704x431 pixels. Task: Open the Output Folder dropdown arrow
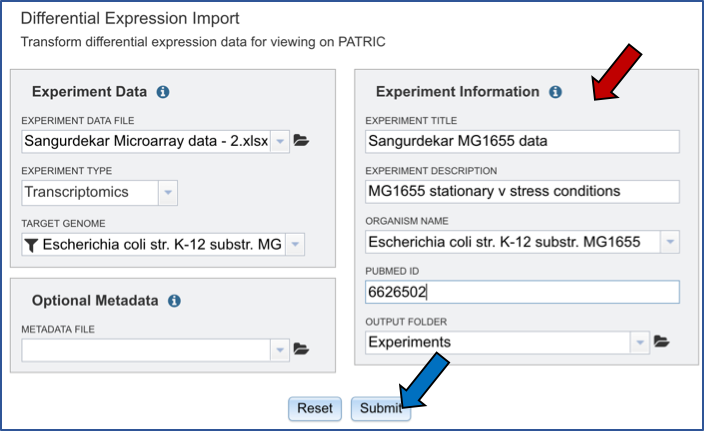pyautogui.click(x=640, y=343)
